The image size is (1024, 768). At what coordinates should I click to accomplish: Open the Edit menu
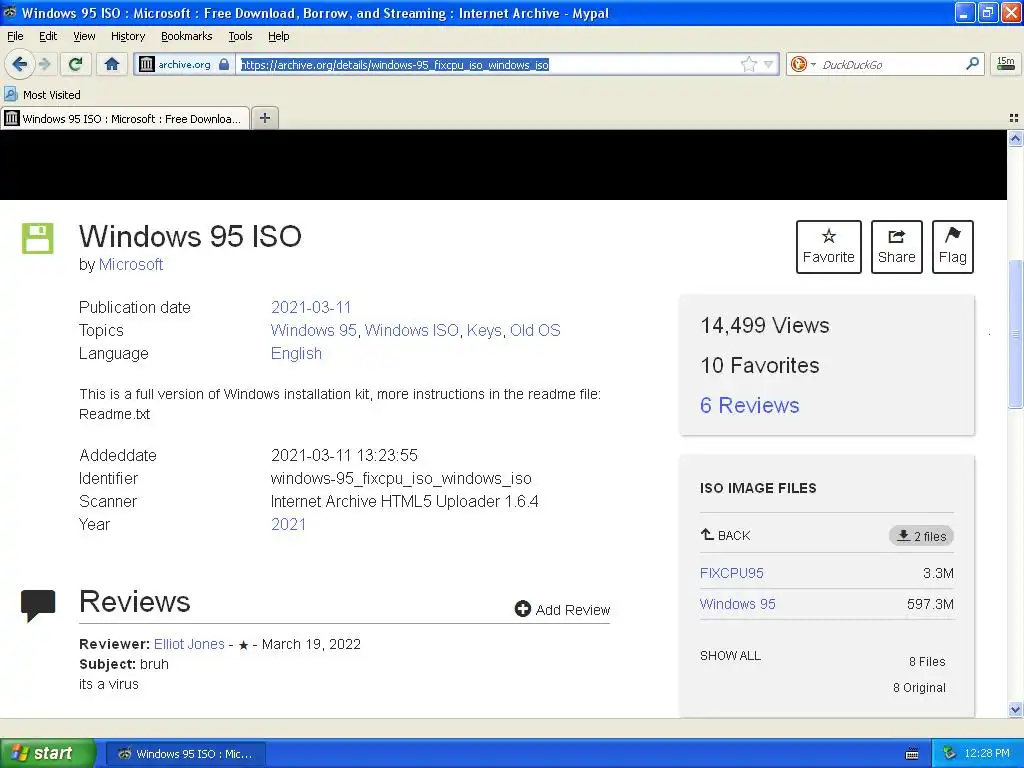coord(48,36)
